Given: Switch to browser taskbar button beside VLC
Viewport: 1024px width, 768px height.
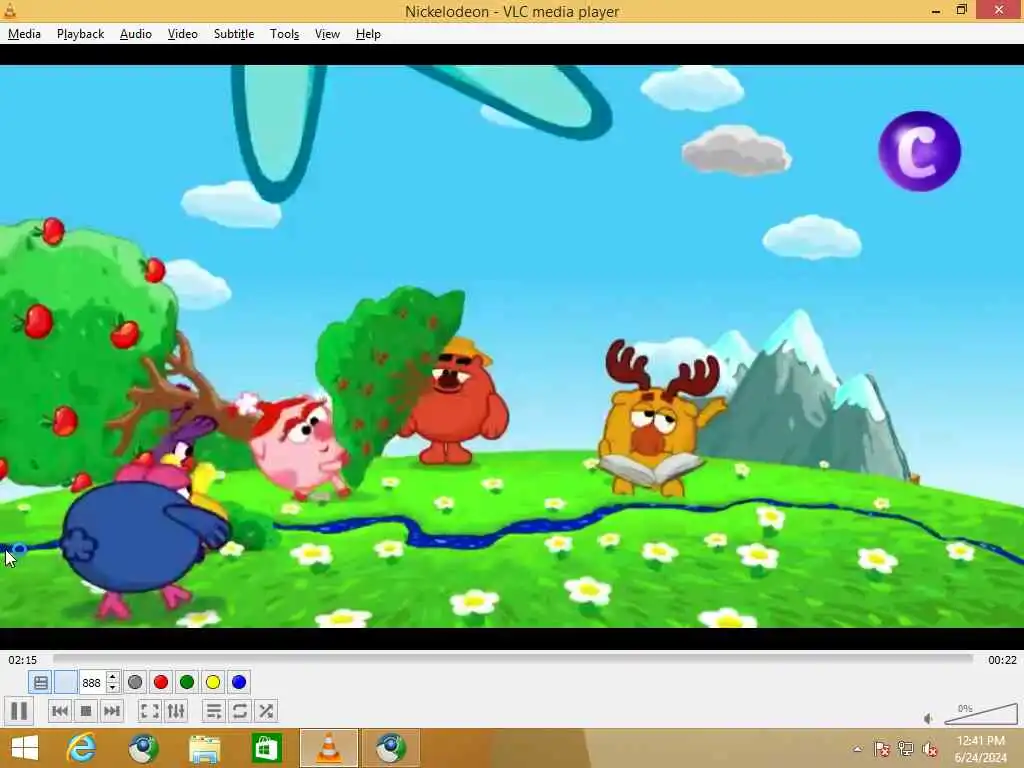Looking at the screenshot, I should click(391, 748).
